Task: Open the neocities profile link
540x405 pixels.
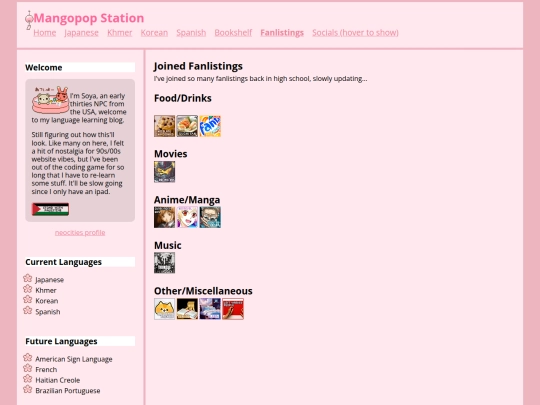Action: coord(80,232)
